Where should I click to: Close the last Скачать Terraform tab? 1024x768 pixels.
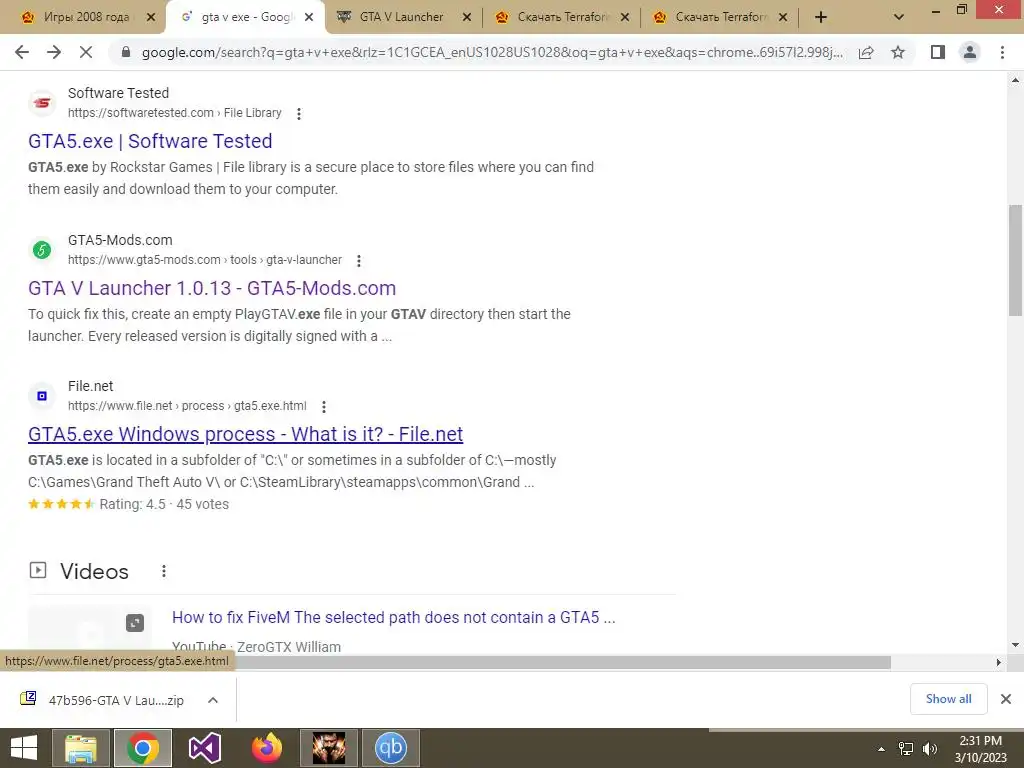pos(783,18)
